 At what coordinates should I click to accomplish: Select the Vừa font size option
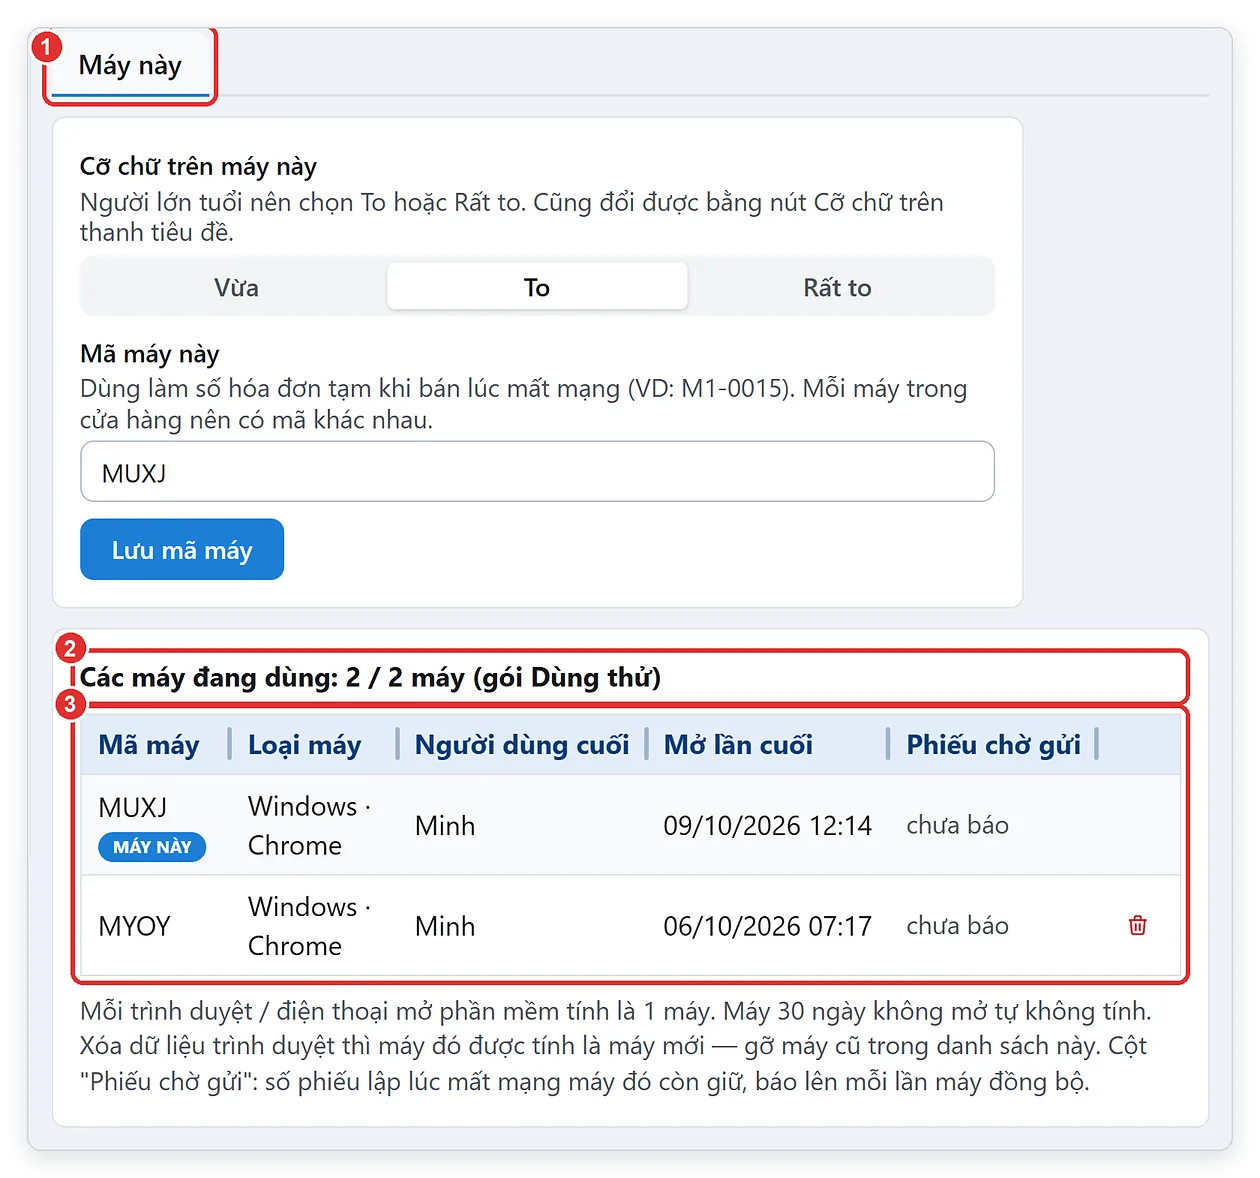[236, 287]
